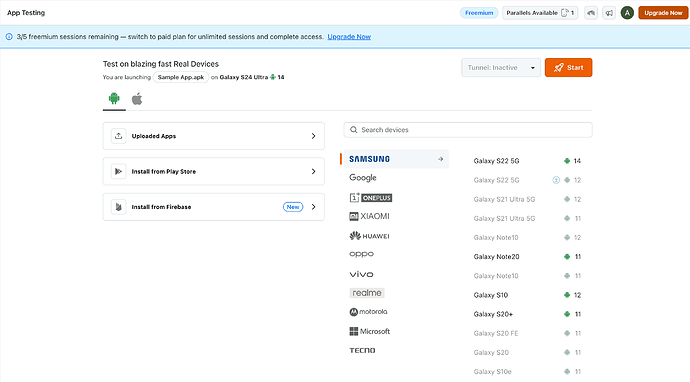690x382 pixels.
Task: Select the Xiaomi brand logo
Action: click(x=369, y=216)
